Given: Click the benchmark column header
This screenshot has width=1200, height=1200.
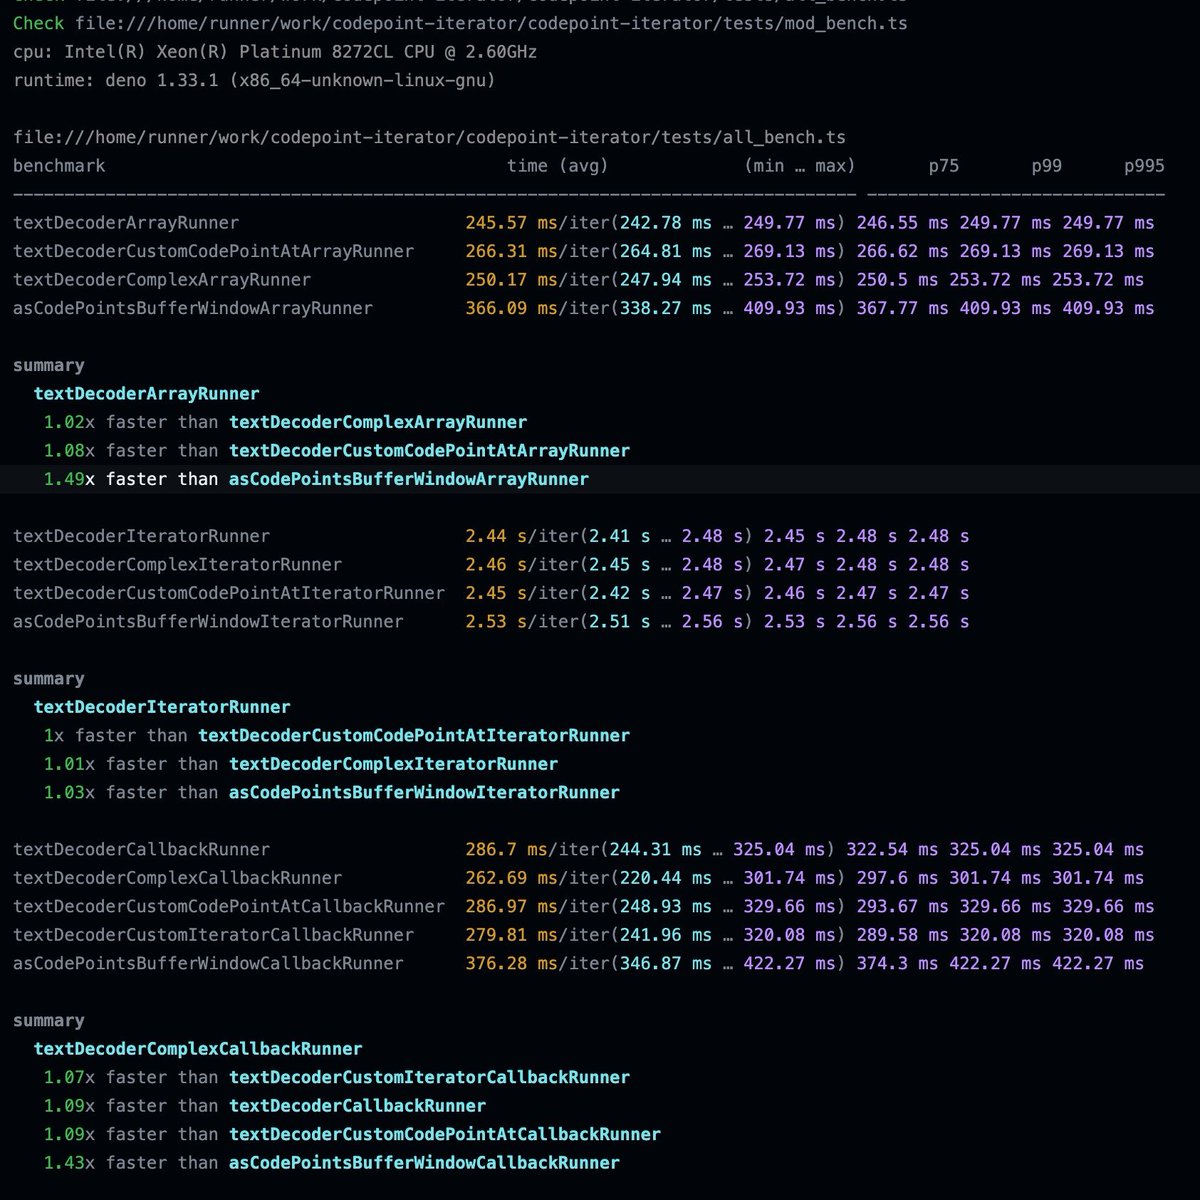Looking at the screenshot, I should pos(58,166).
